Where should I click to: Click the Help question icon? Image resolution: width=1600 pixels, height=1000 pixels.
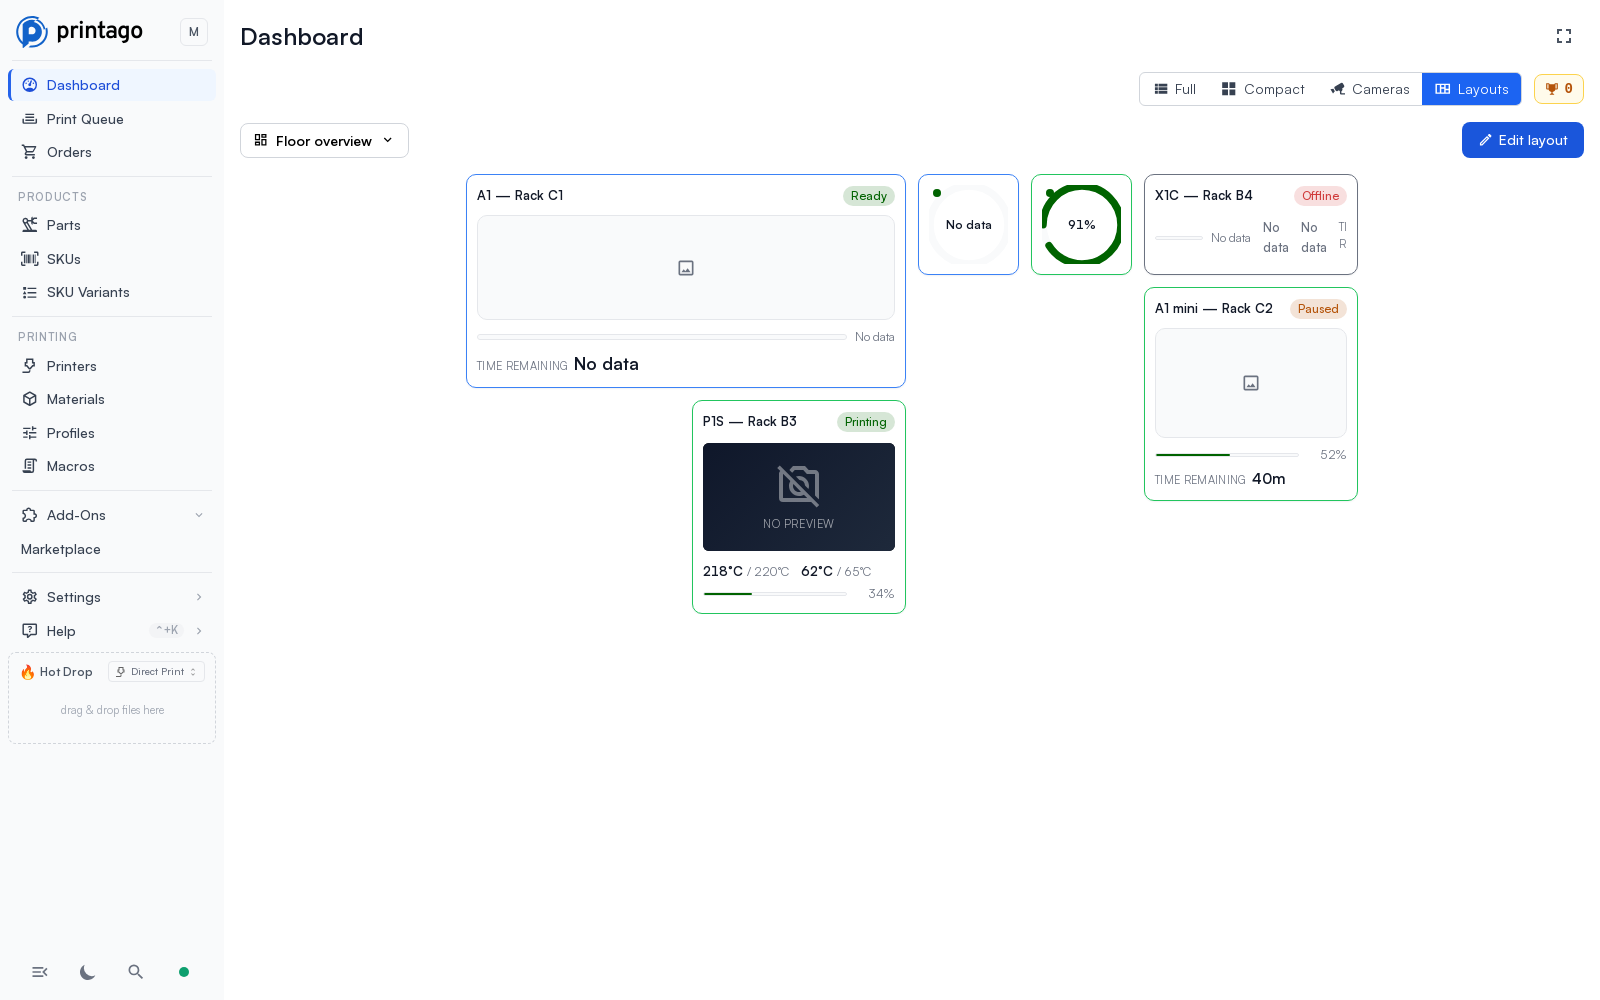coord(30,631)
